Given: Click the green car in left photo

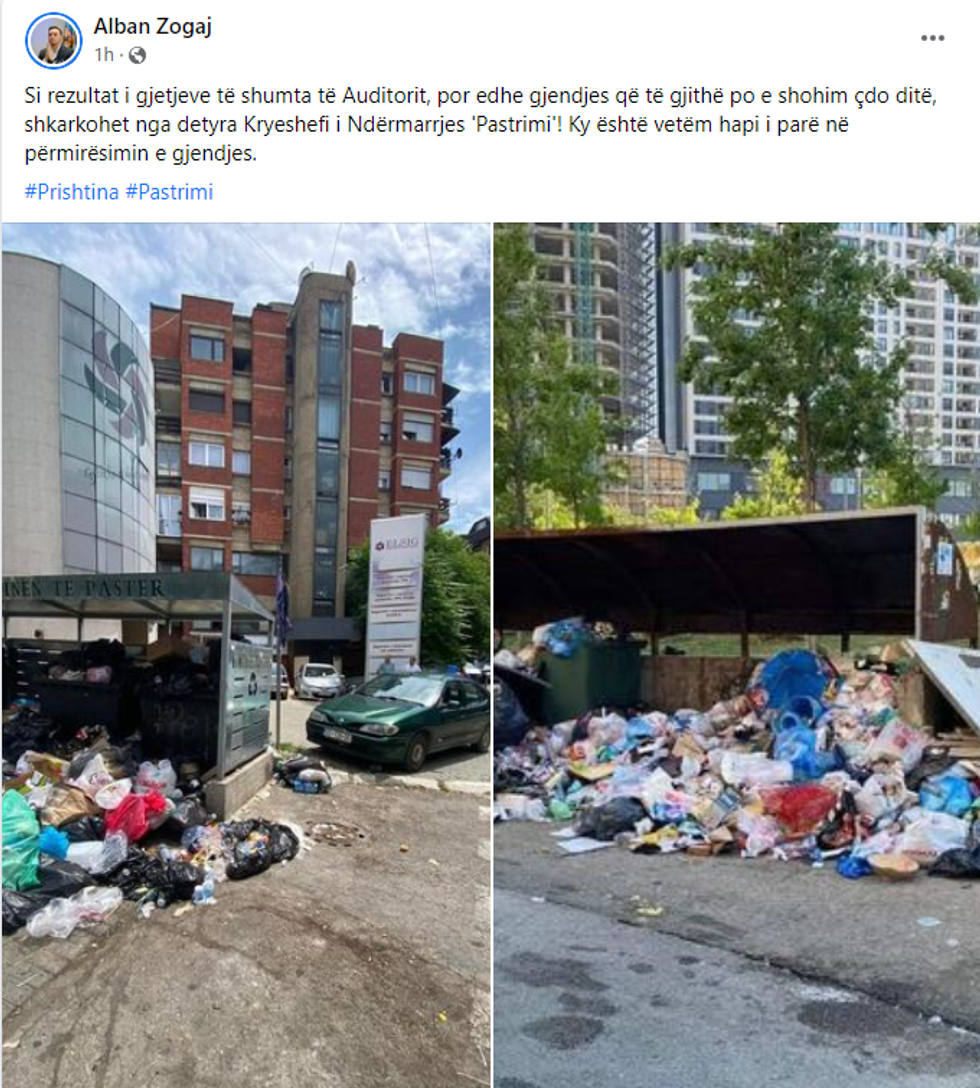Looking at the screenshot, I should [x=398, y=719].
